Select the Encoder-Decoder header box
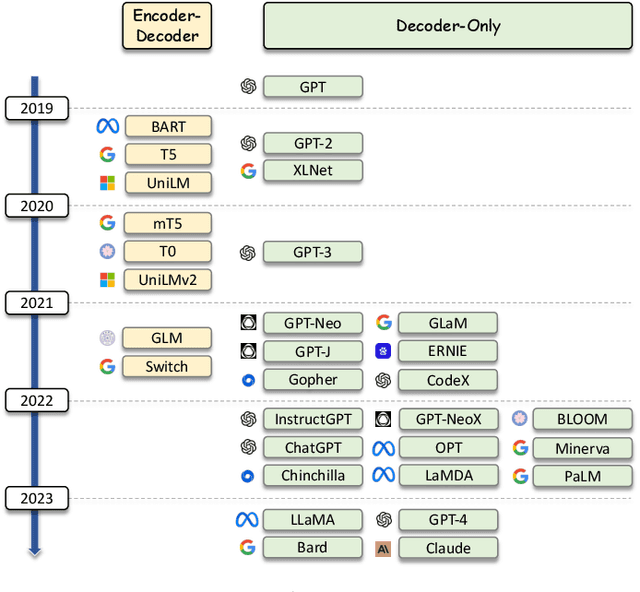Viewport: 640px width, 592px height. pos(167,27)
